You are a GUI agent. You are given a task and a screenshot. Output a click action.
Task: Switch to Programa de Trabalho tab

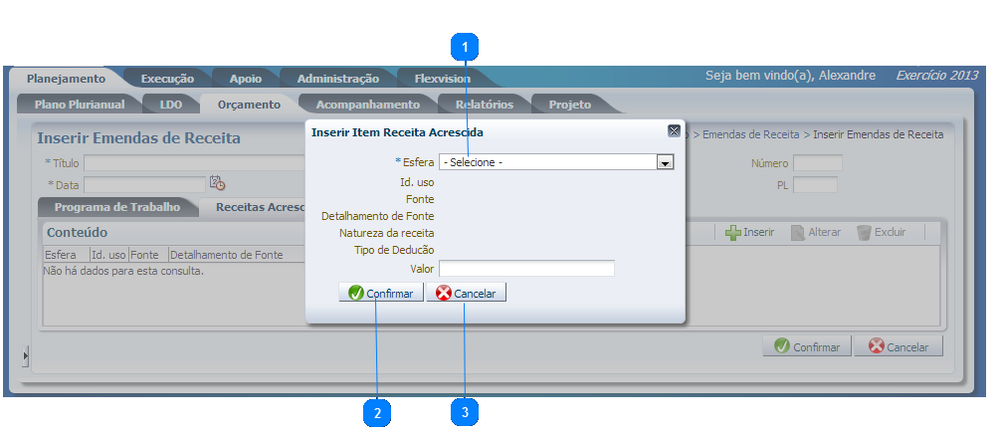coord(117,207)
